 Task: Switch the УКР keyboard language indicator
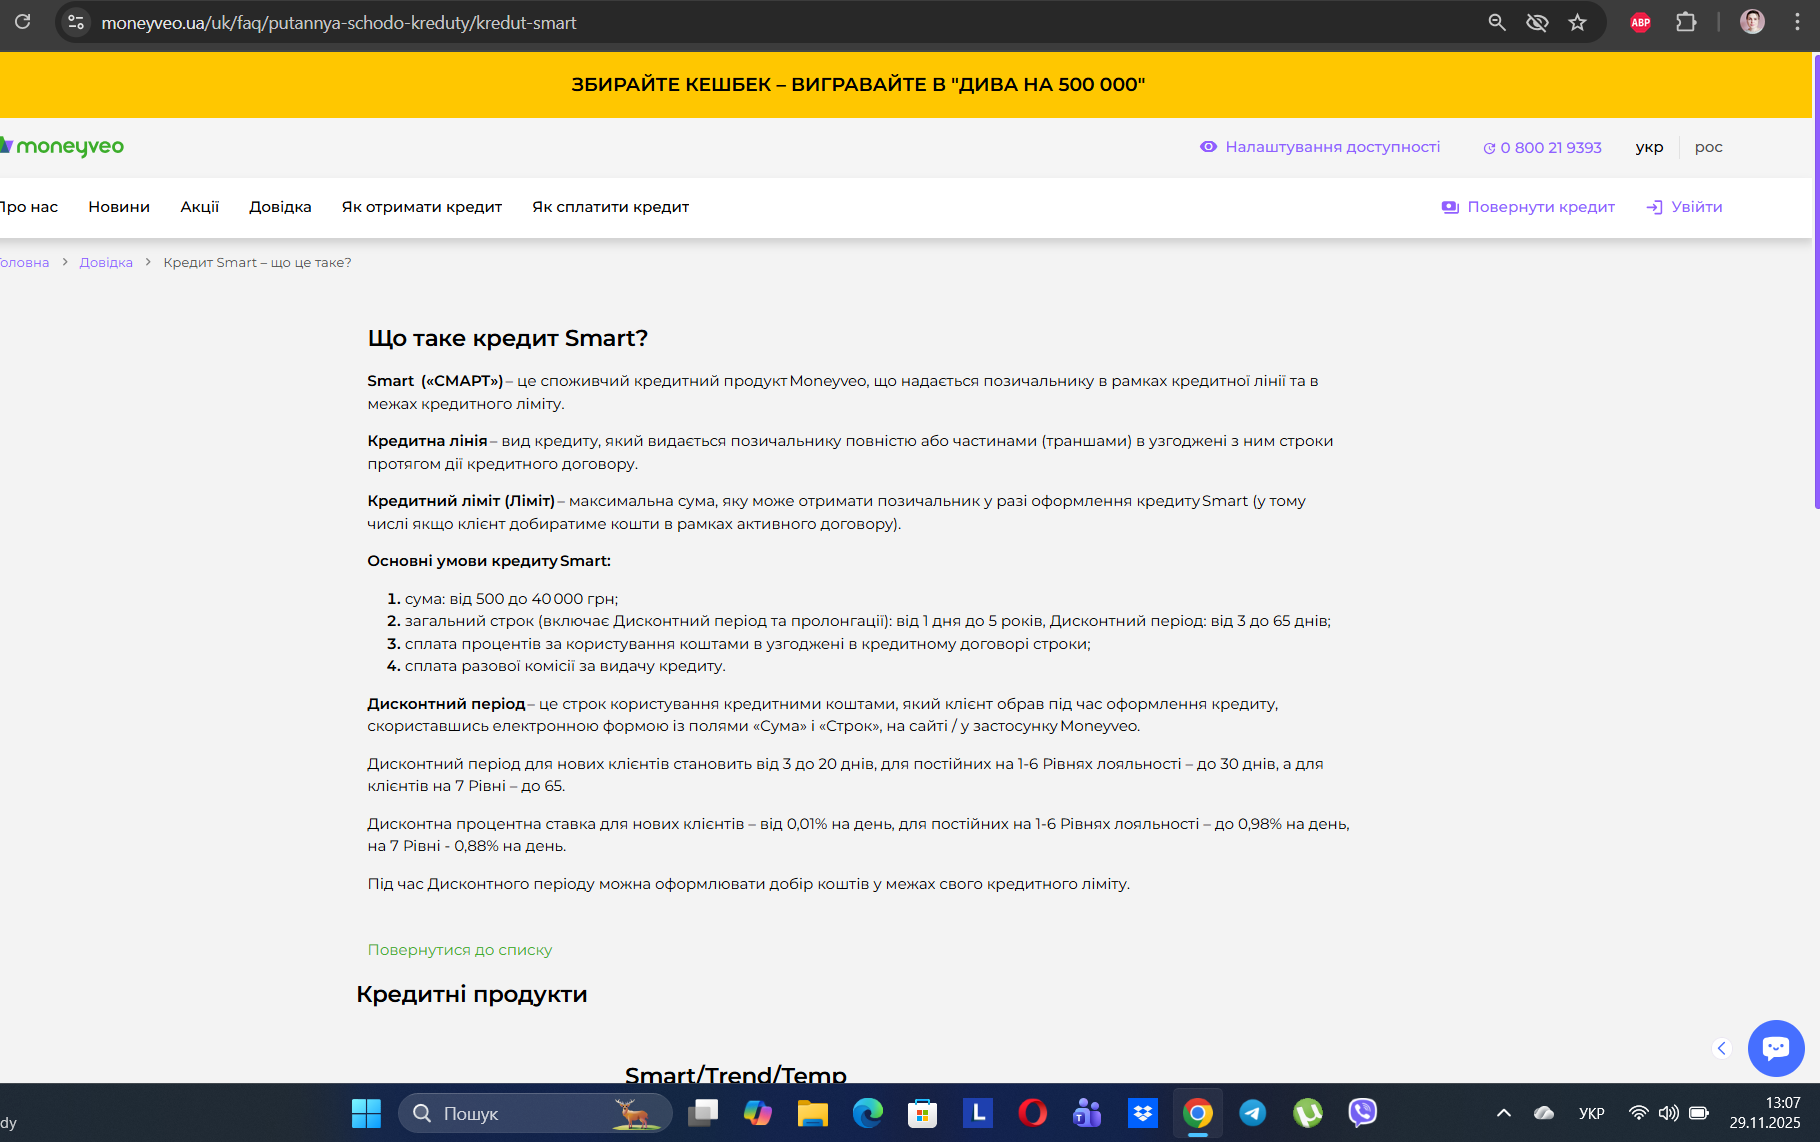pos(1592,1113)
